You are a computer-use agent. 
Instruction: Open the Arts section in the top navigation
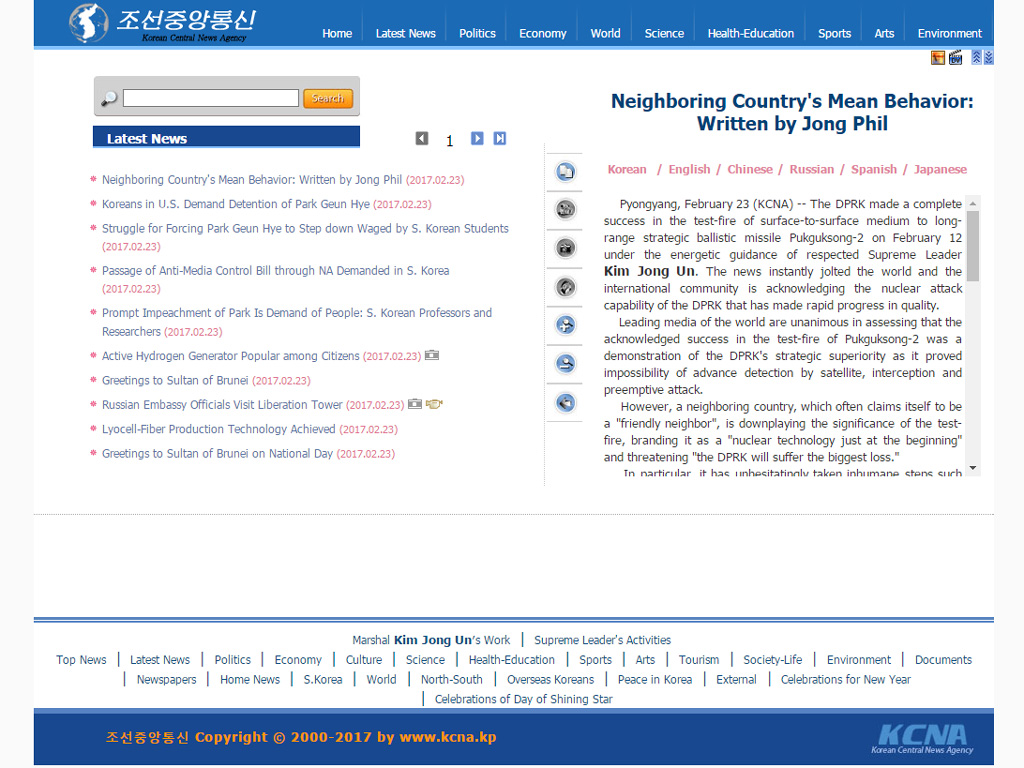884,33
